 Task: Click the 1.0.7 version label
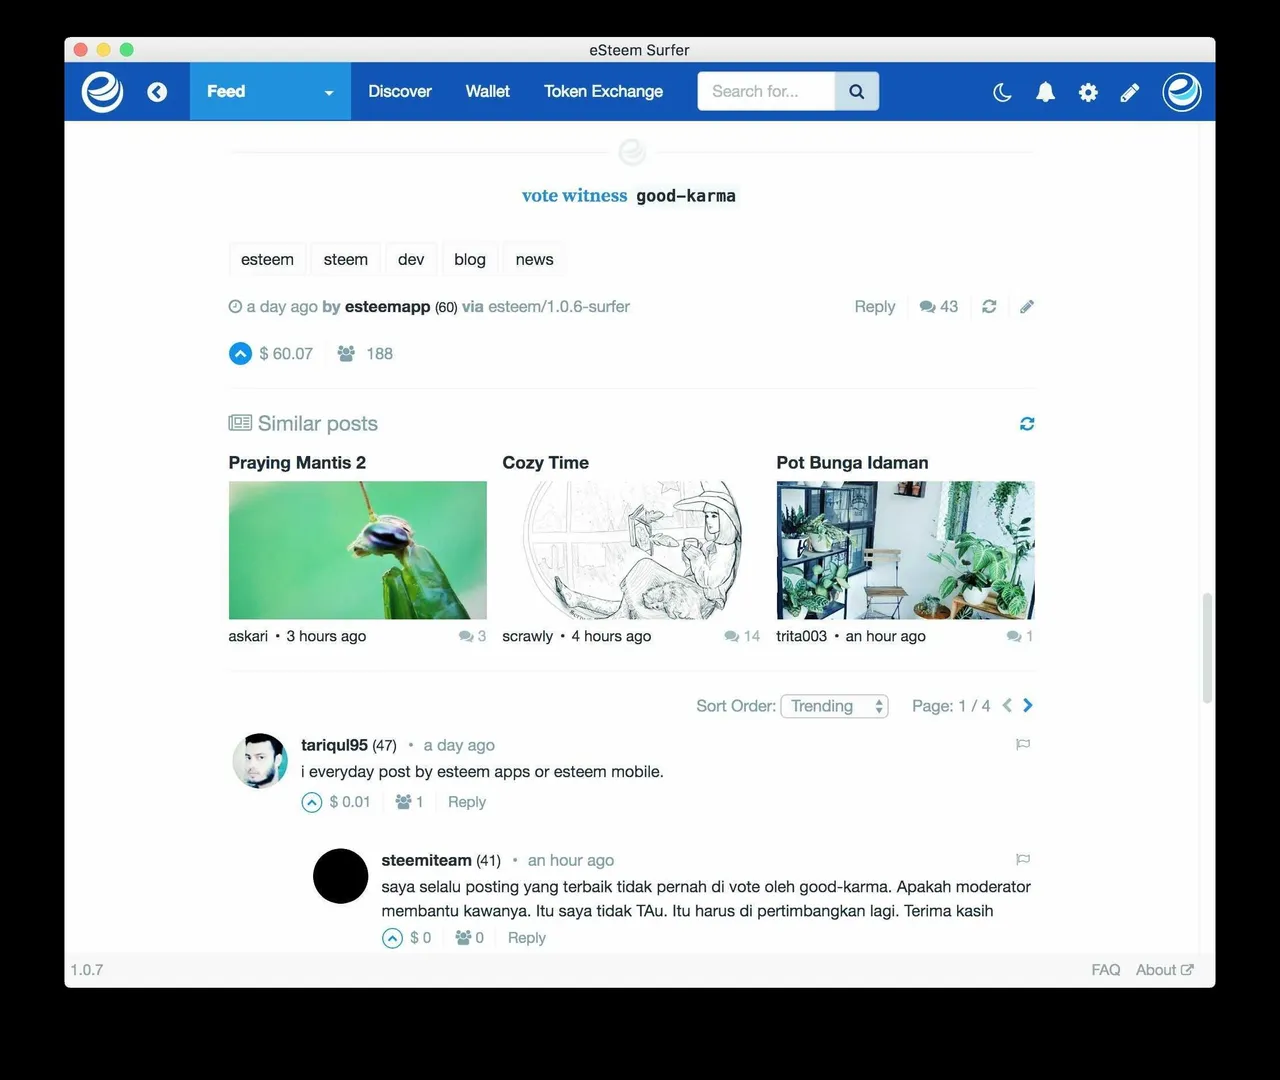point(87,970)
